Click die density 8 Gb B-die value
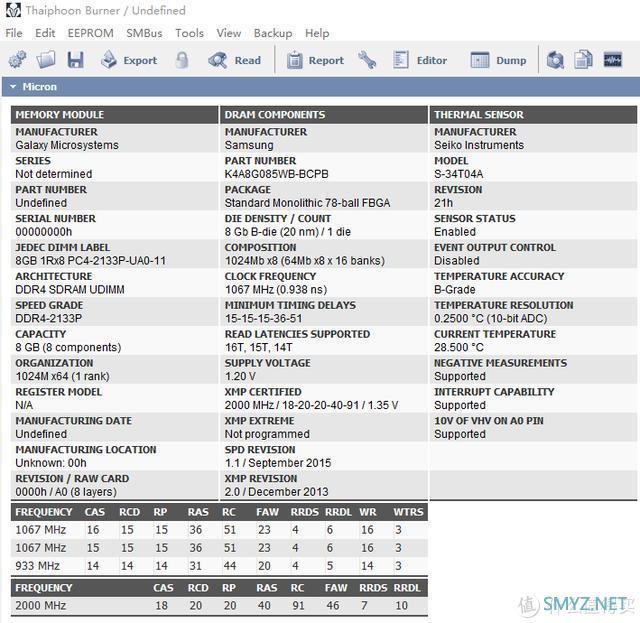 (288, 231)
